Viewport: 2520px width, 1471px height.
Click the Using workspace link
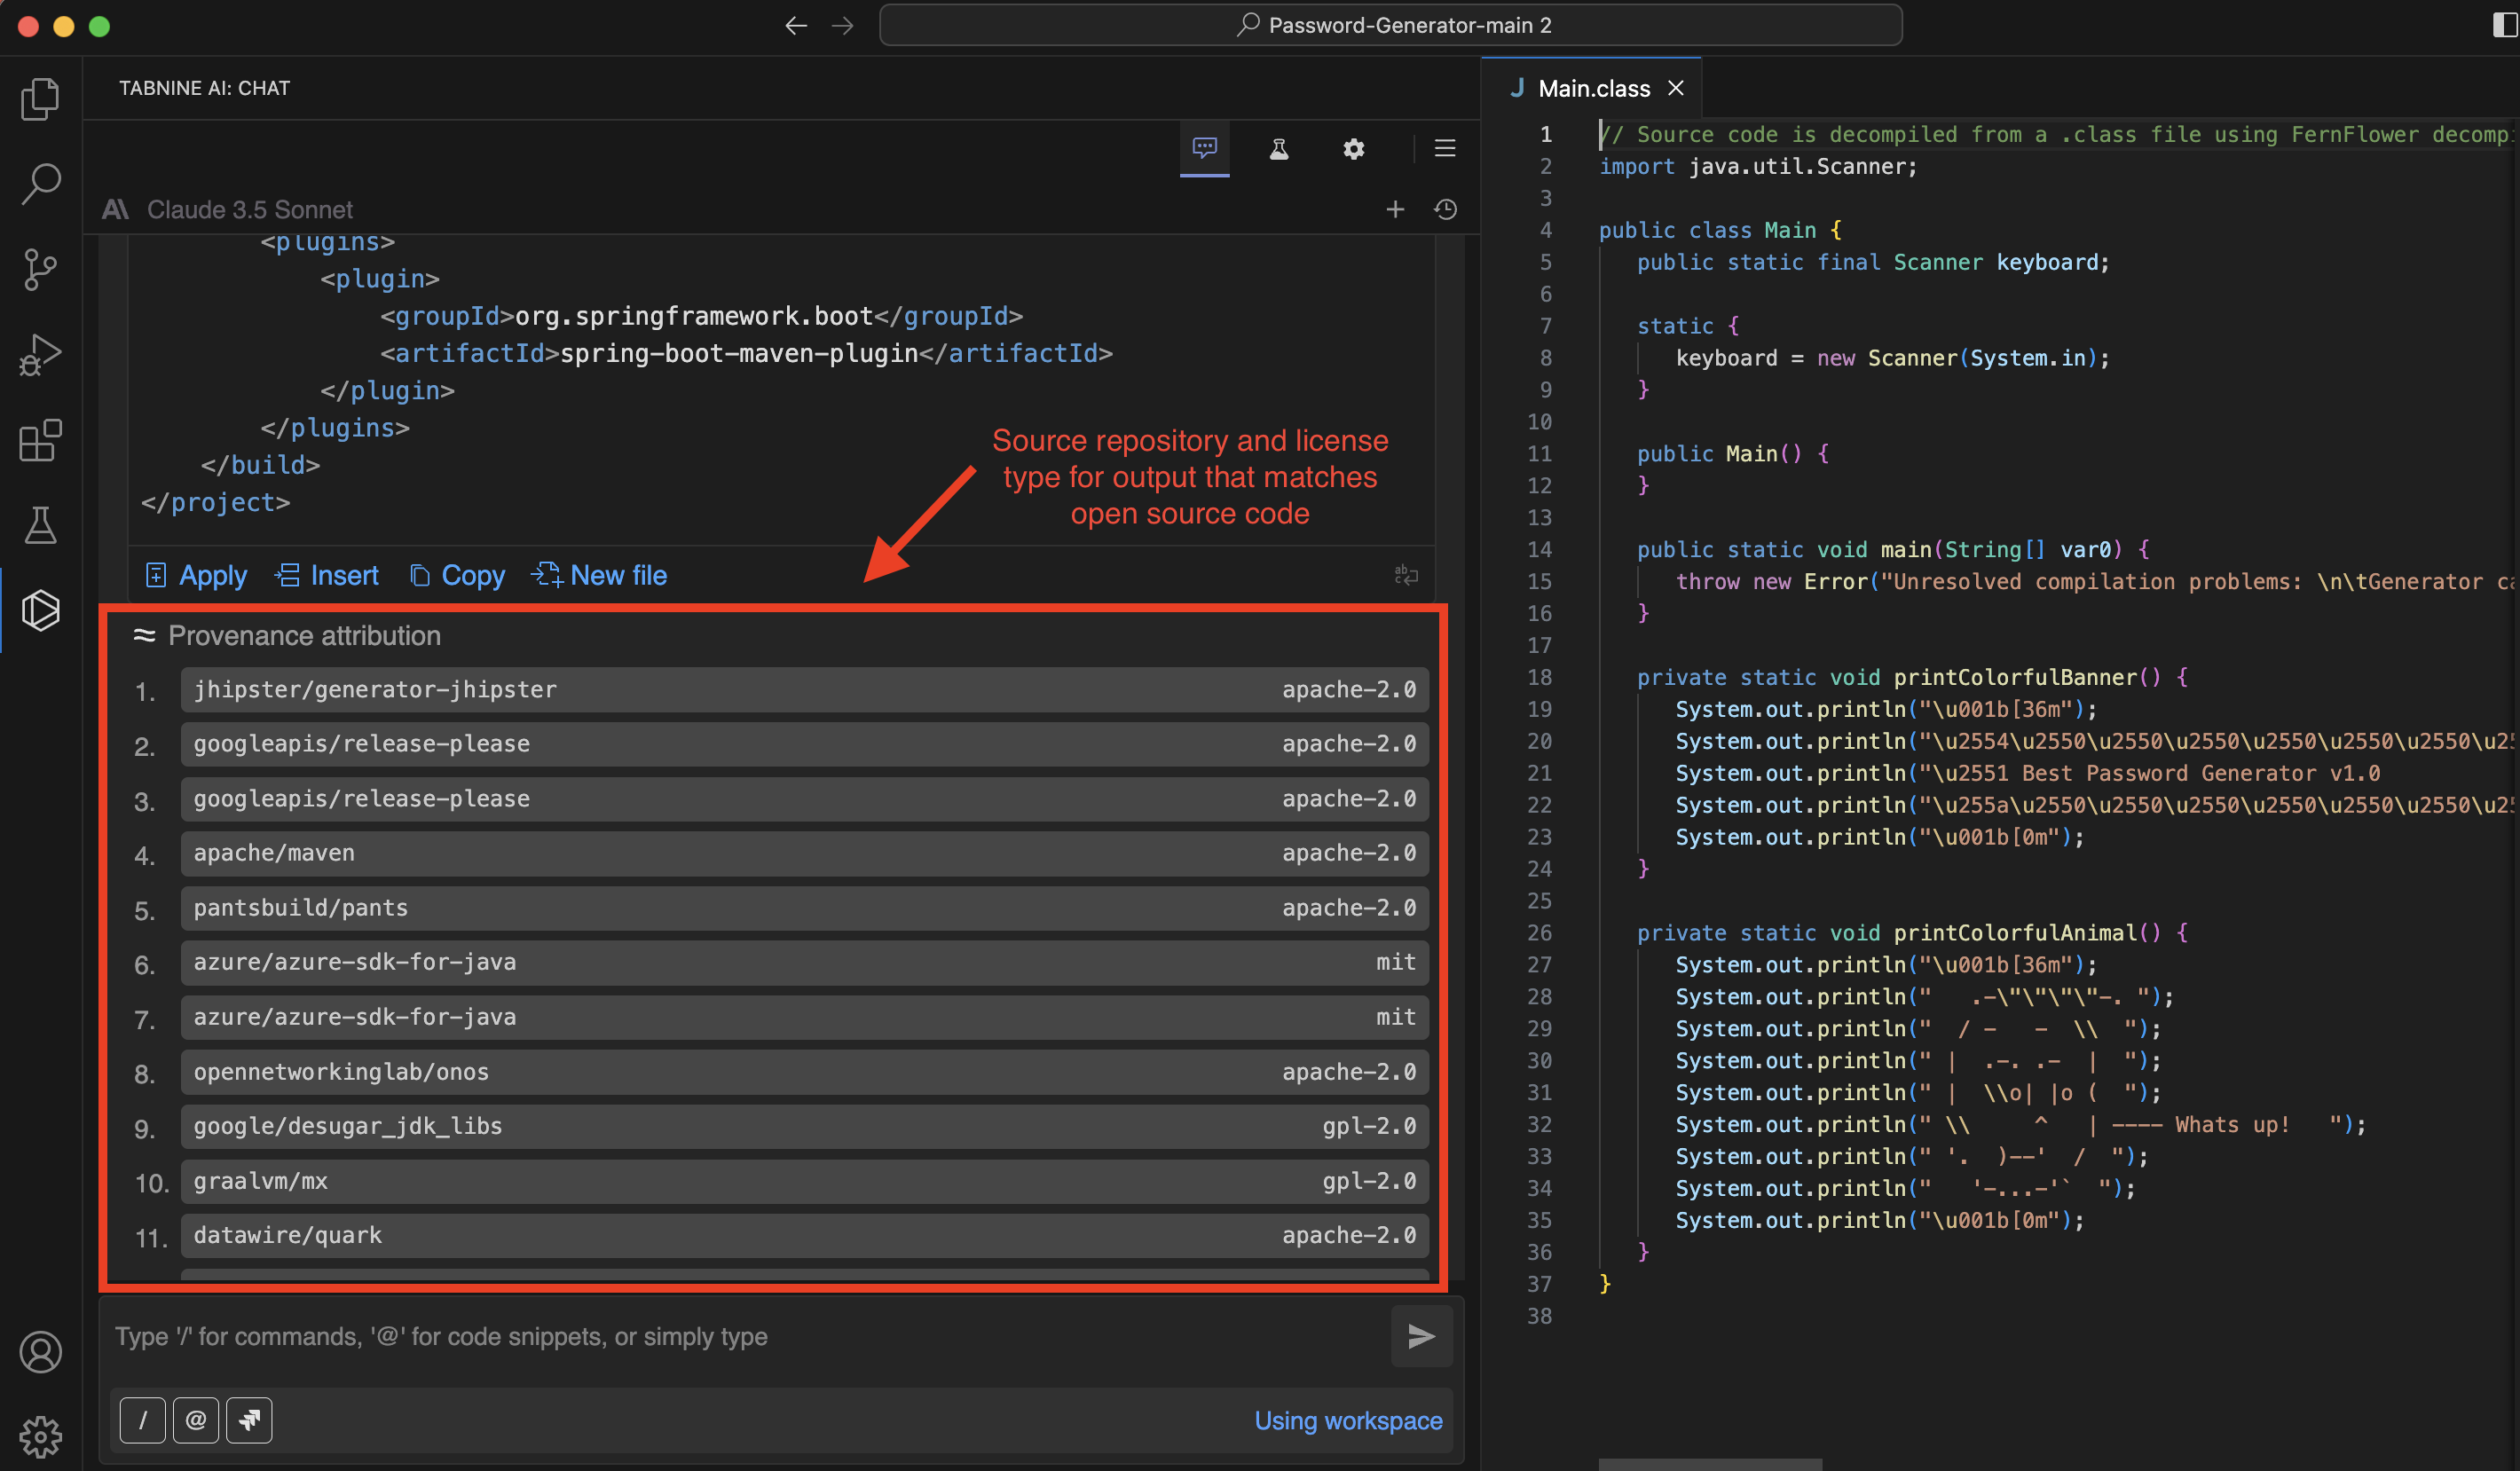[1348, 1420]
